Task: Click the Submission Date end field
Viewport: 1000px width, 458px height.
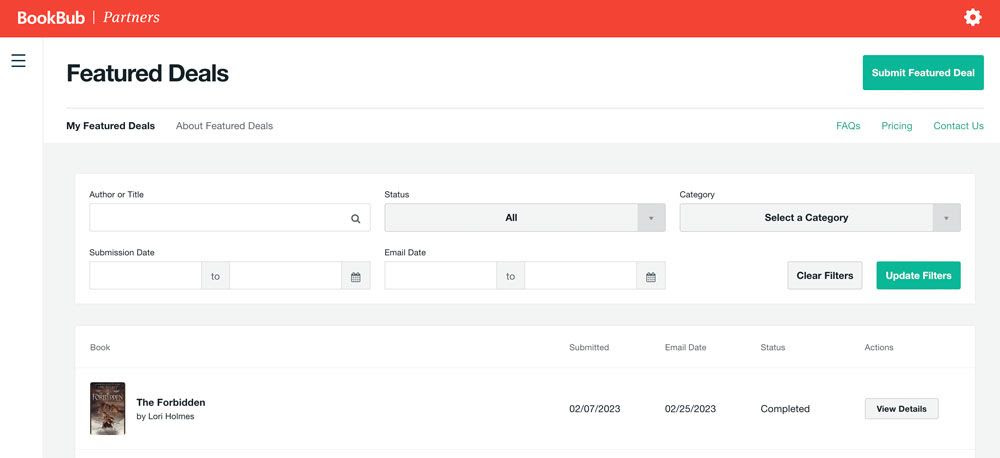Action: [286, 276]
